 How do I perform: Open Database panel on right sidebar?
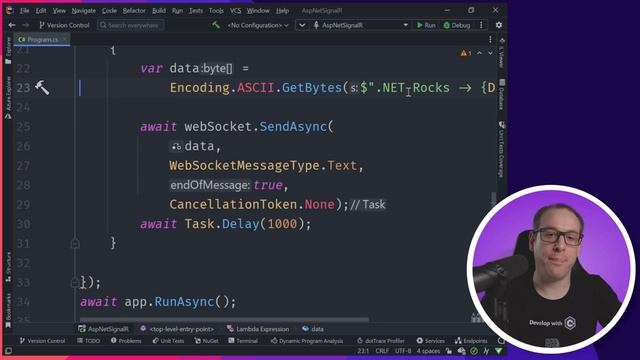pyautogui.click(x=502, y=95)
